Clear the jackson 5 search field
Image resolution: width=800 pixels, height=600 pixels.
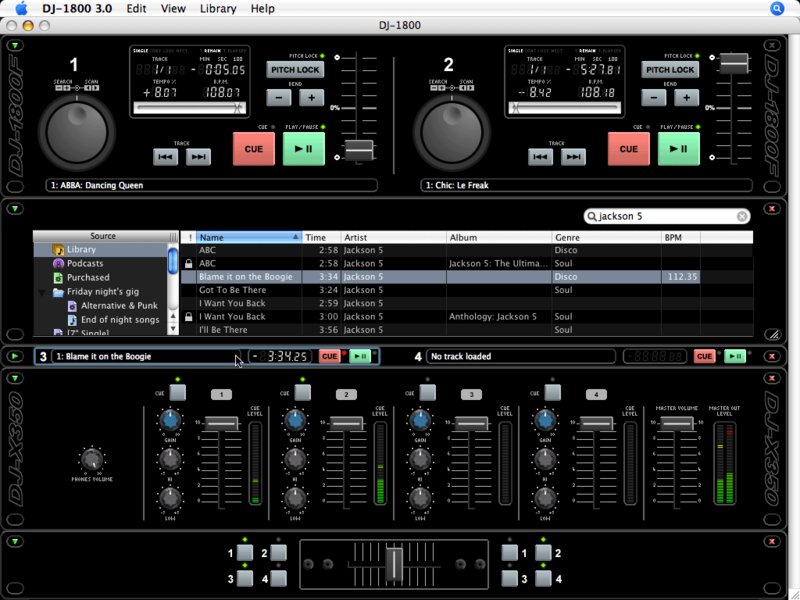742,216
